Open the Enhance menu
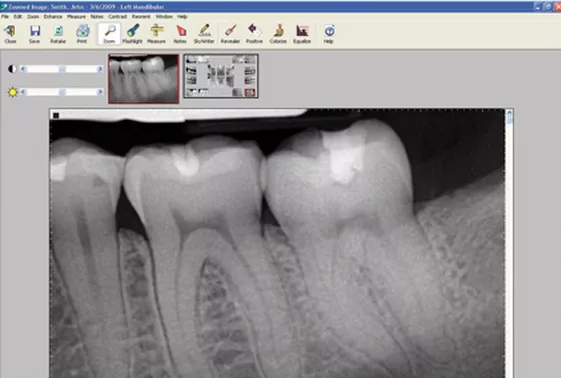Viewport: 561px width, 378px height. tap(53, 17)
